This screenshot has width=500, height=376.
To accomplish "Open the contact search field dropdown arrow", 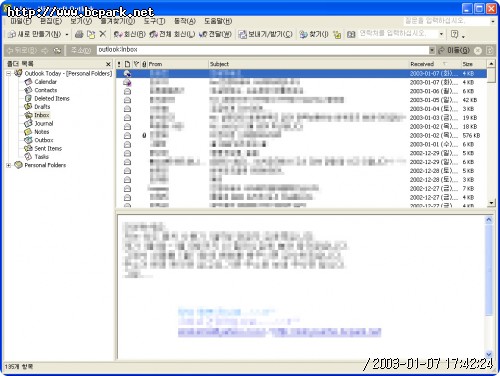I will point(441,34).
